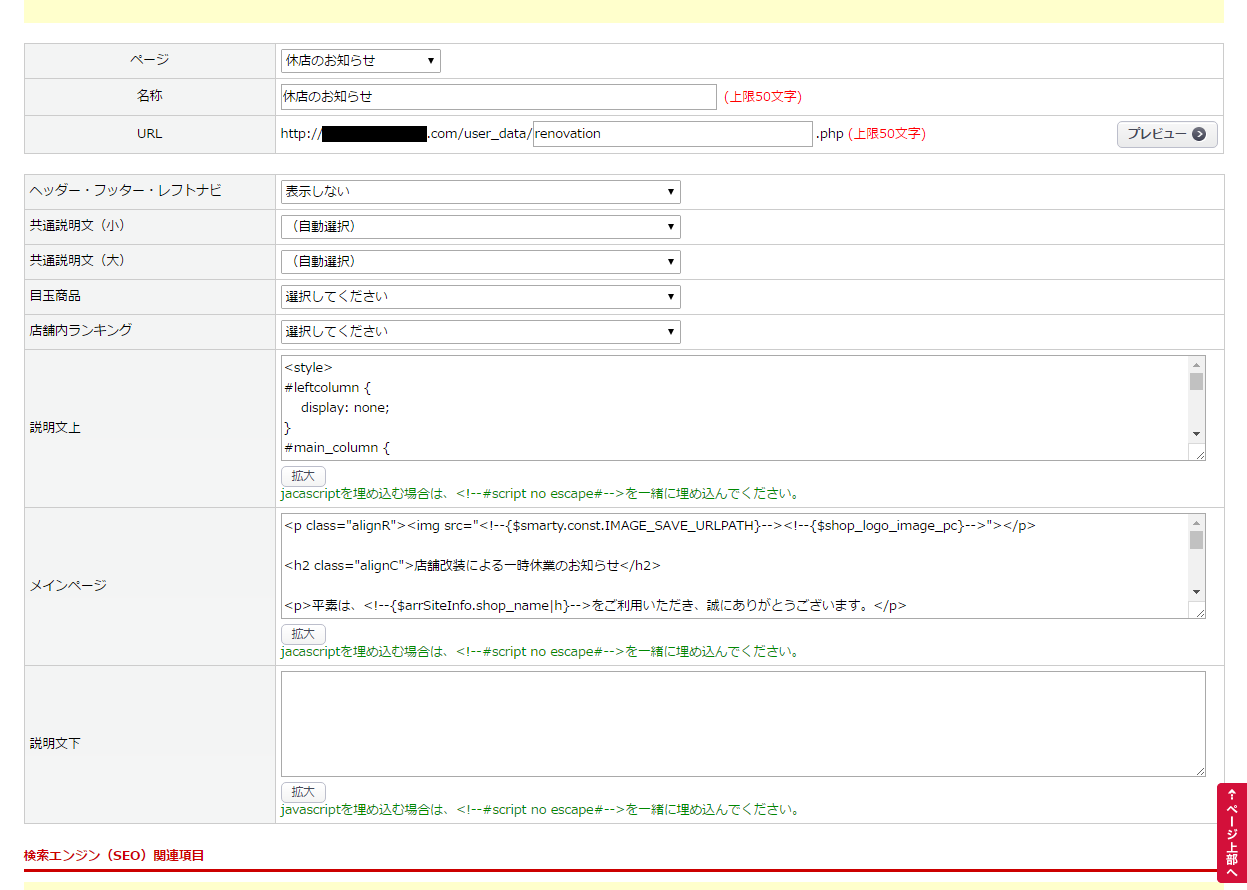
Task: Click scroll-up arrow in 説明文上 textarea
Action: click(1196, 365)
